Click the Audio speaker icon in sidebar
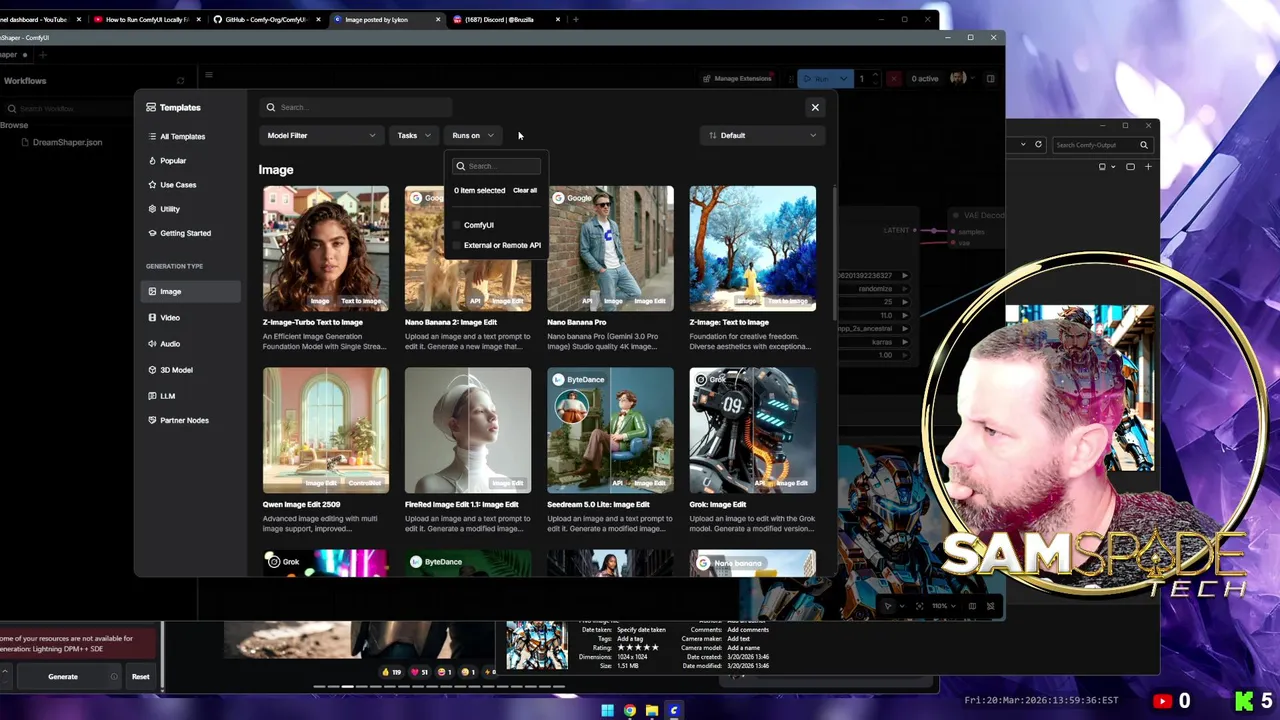Image resolution: width=1280 pixels, height=720 pixels. [152, 343]
